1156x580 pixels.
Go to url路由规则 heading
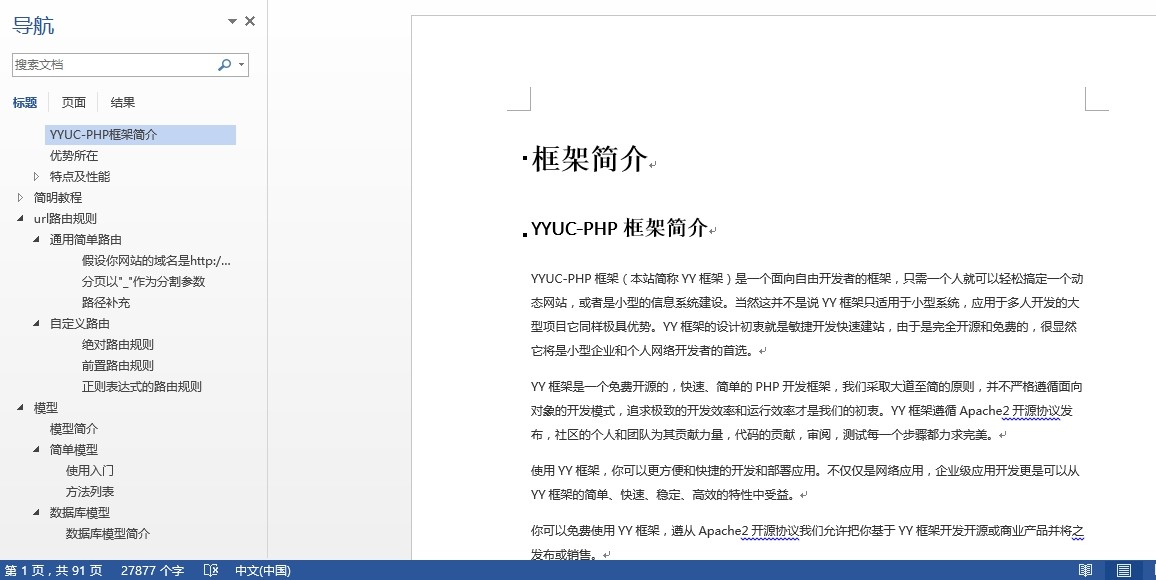pyautogui.click(x=65, y=218)
